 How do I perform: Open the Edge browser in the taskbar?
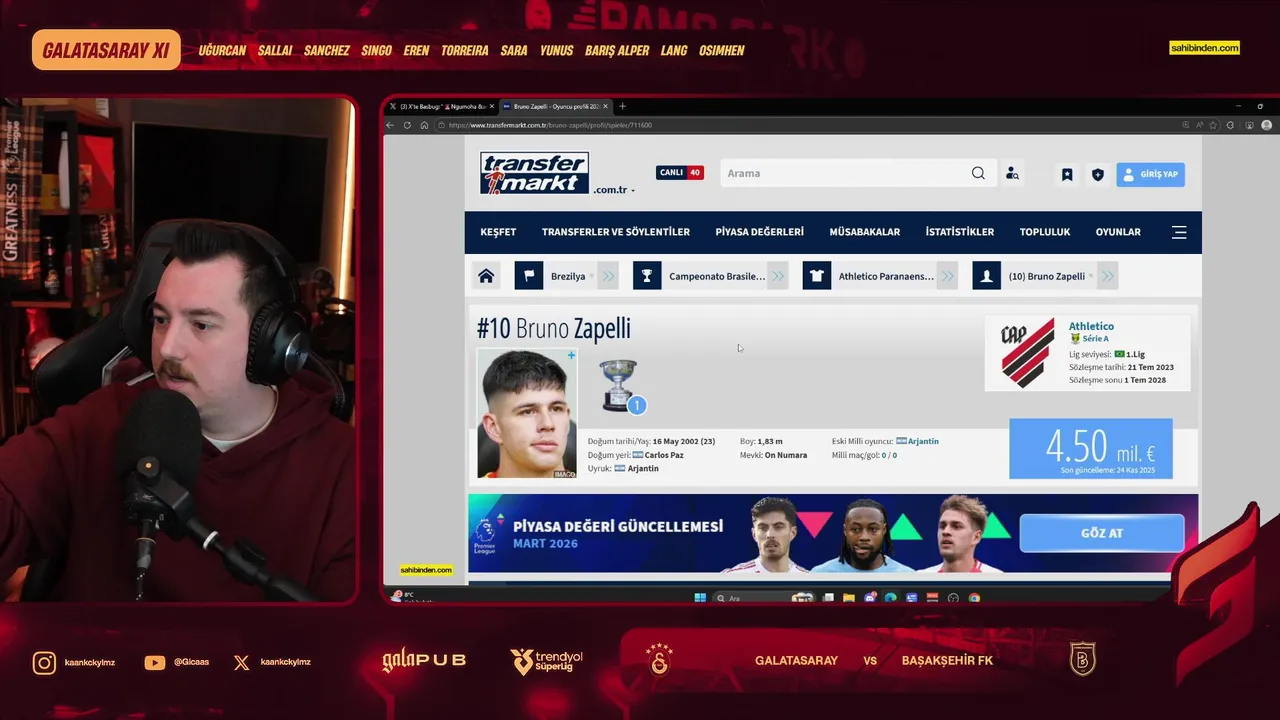[x=890, y=598]
